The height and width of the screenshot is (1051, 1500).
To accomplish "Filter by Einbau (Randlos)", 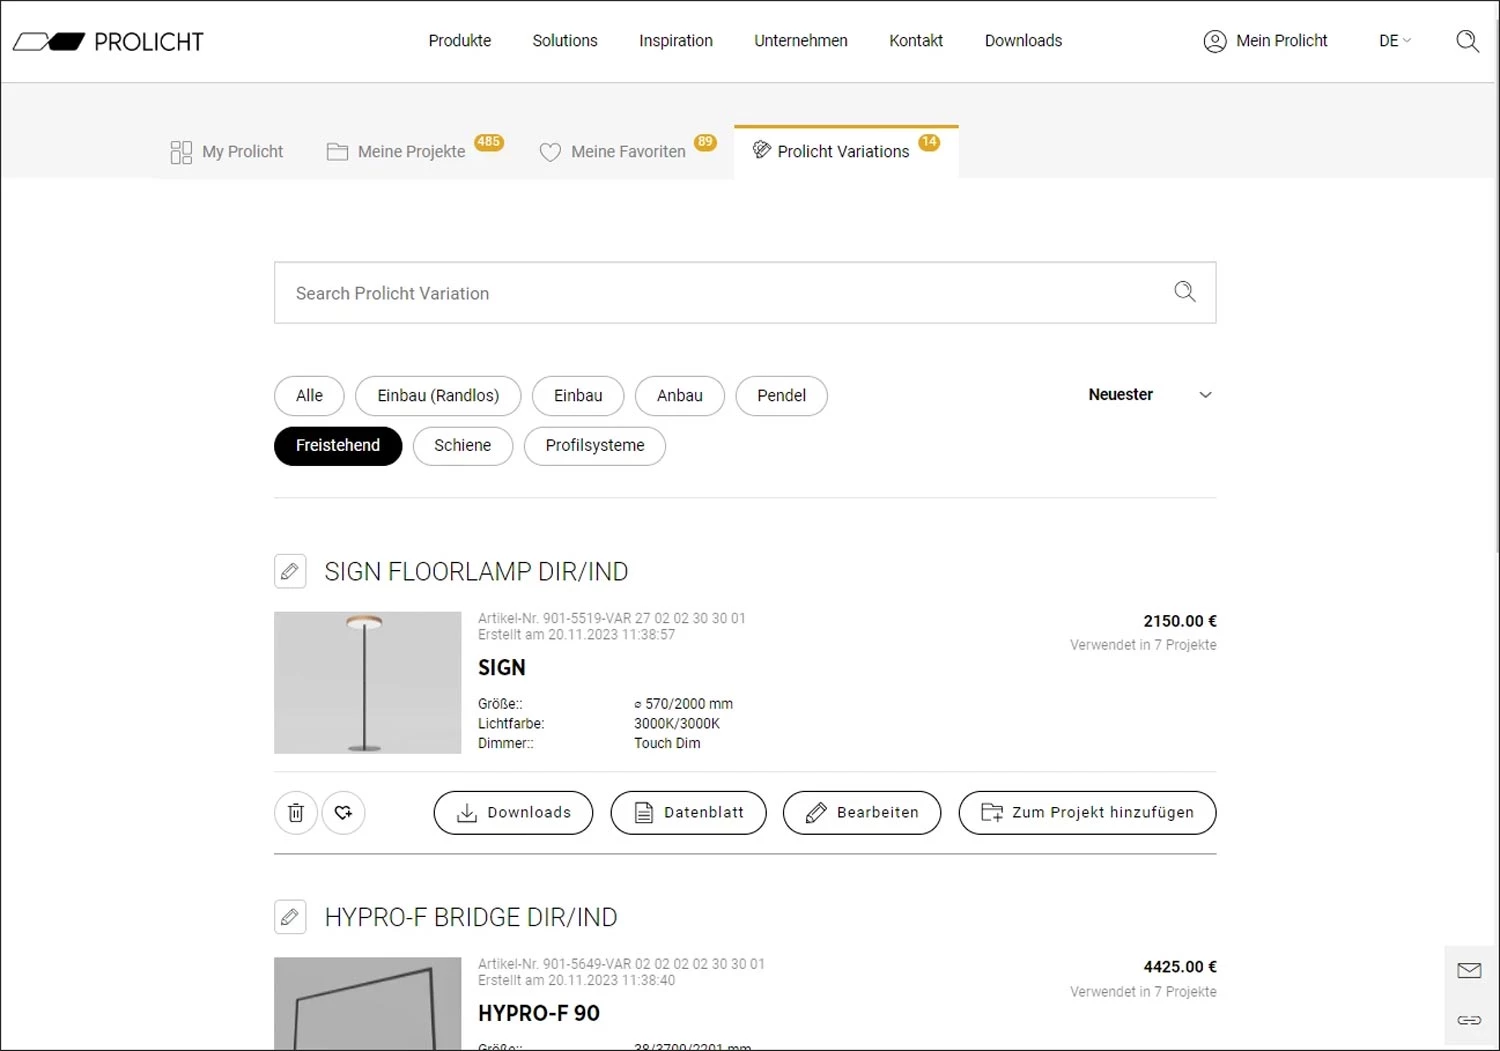I will pos(438,396).
